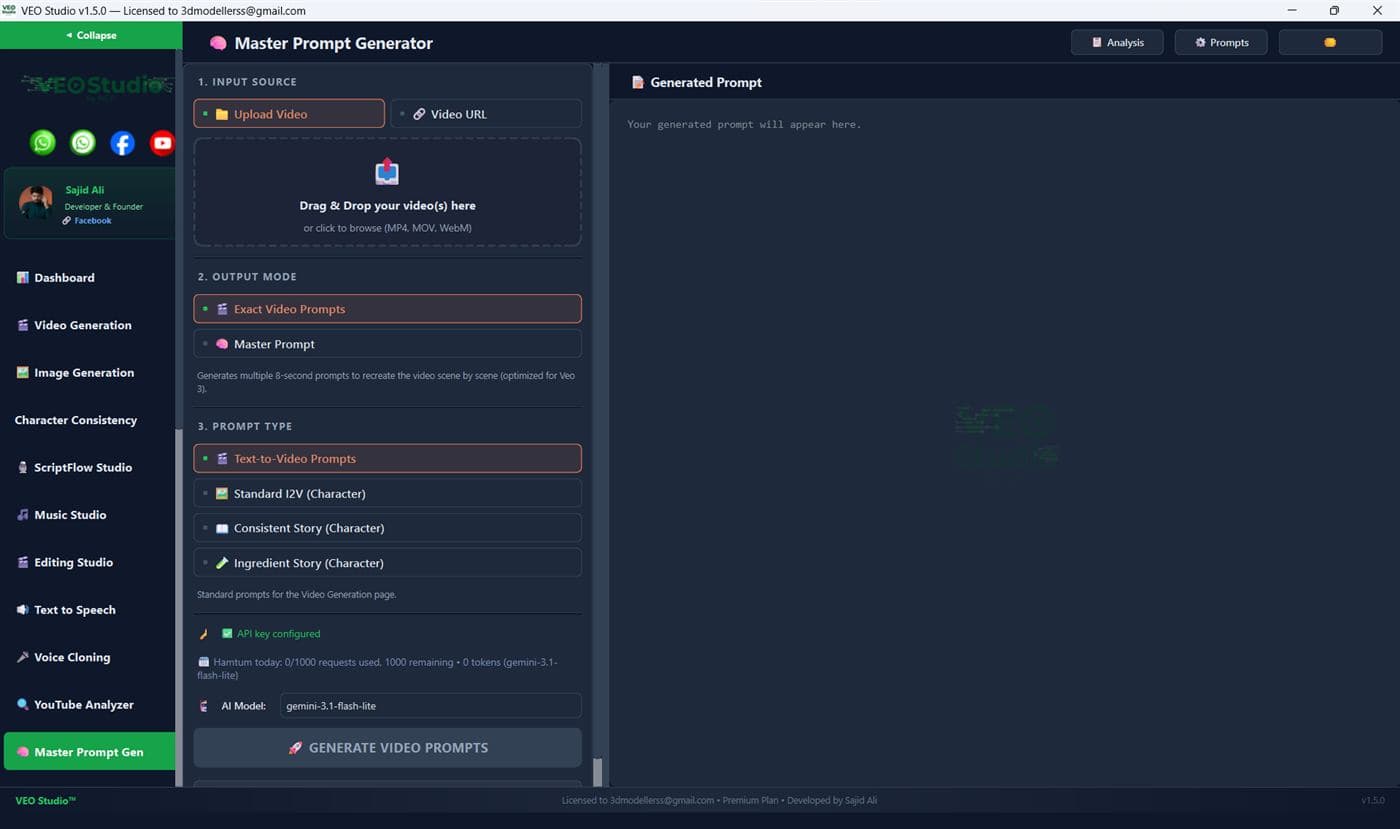This screenshot has height=829, width=1400.
Task: Select Text-to-Video Prompts prompt type
Action: click(x=387, y=459)
